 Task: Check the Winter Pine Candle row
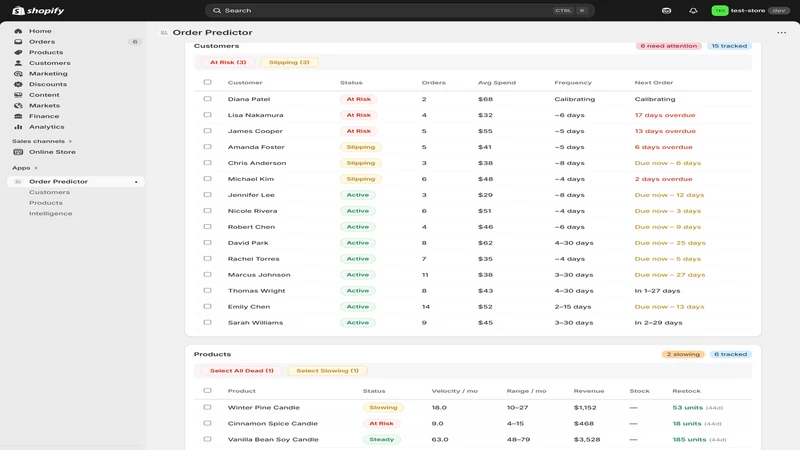click(x=207, y=407)
